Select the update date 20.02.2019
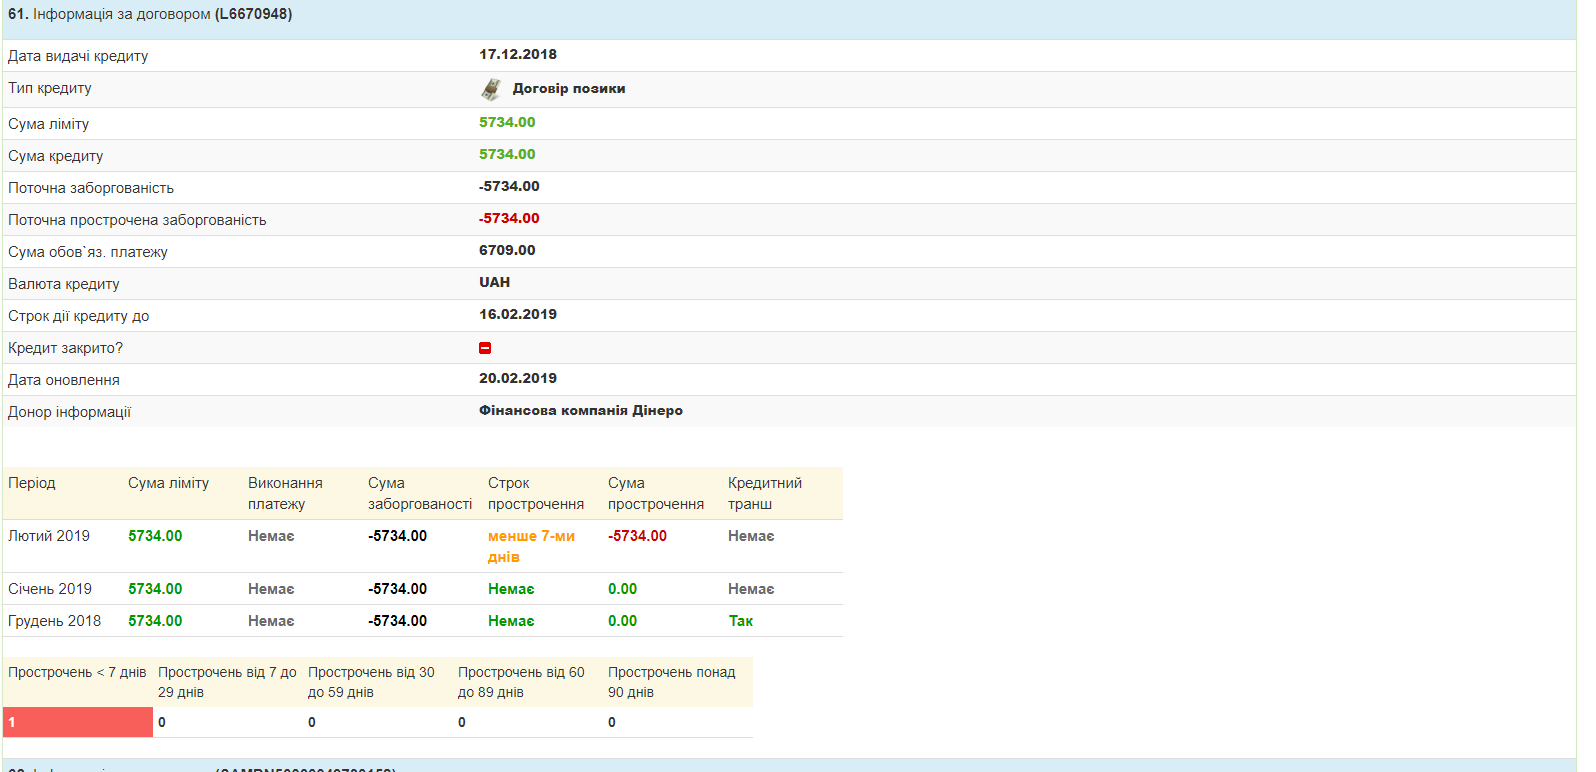This screenshot has width=1596, height=772. 518,379
